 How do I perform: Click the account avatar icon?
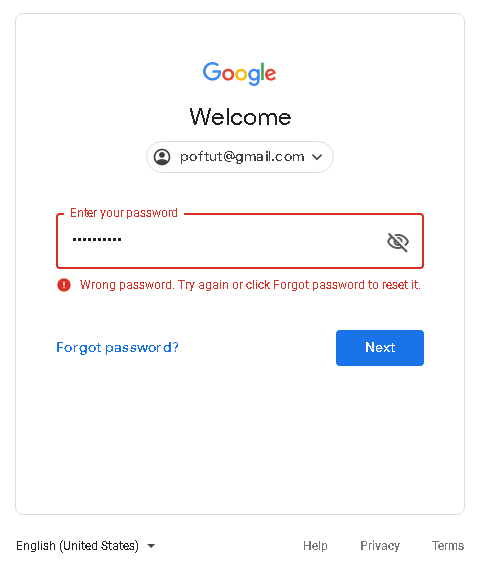(x=162, y=157)
